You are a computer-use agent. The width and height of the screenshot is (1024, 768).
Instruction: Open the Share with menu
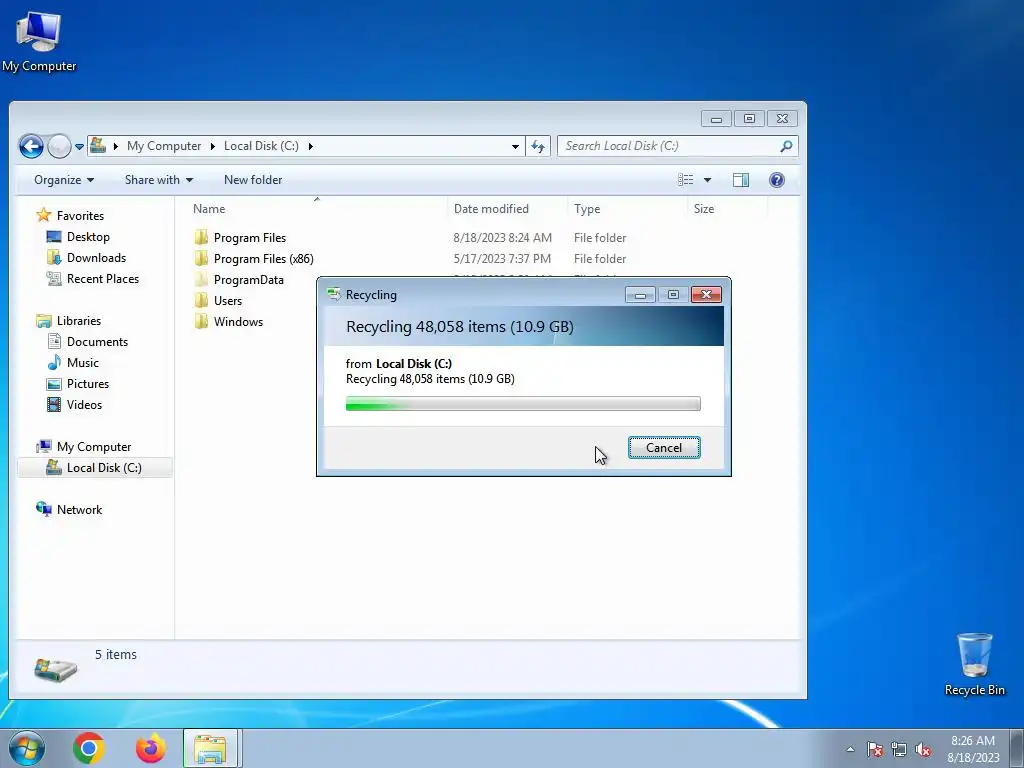click(159, 180)
